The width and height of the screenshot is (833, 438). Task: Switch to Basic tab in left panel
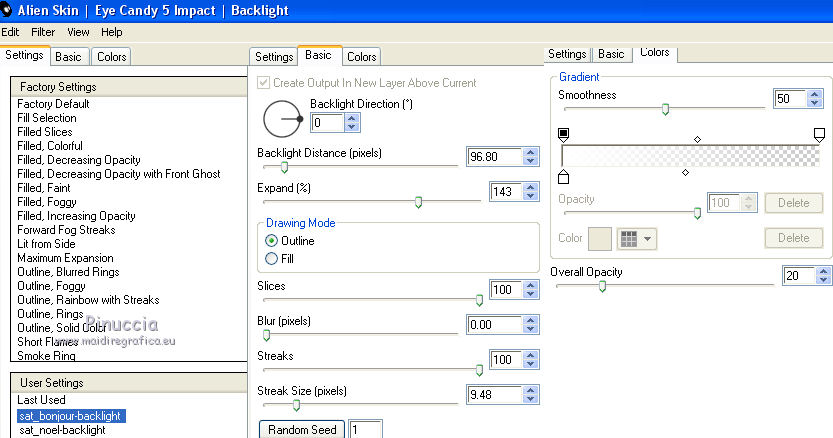tap(68, 57)
